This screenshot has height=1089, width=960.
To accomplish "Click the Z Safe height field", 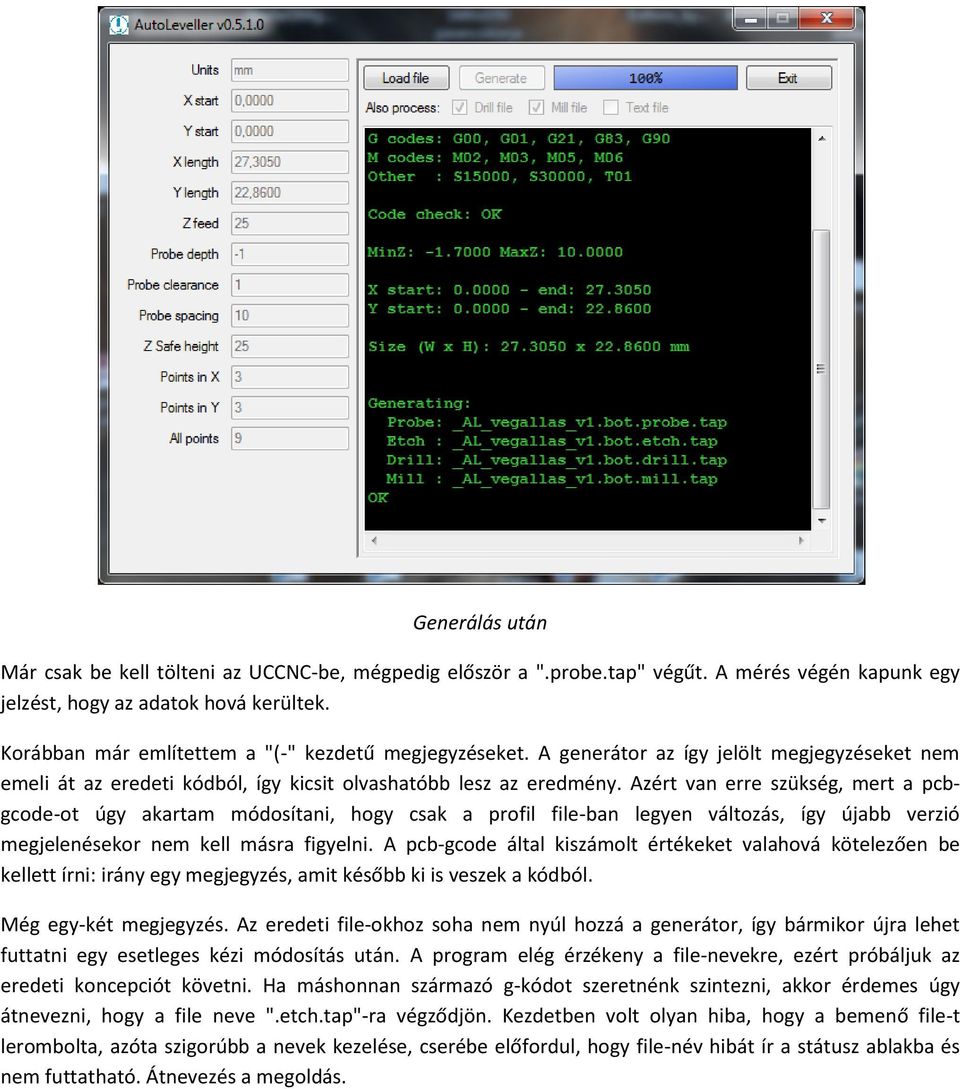I will click(x=290, y=346).
